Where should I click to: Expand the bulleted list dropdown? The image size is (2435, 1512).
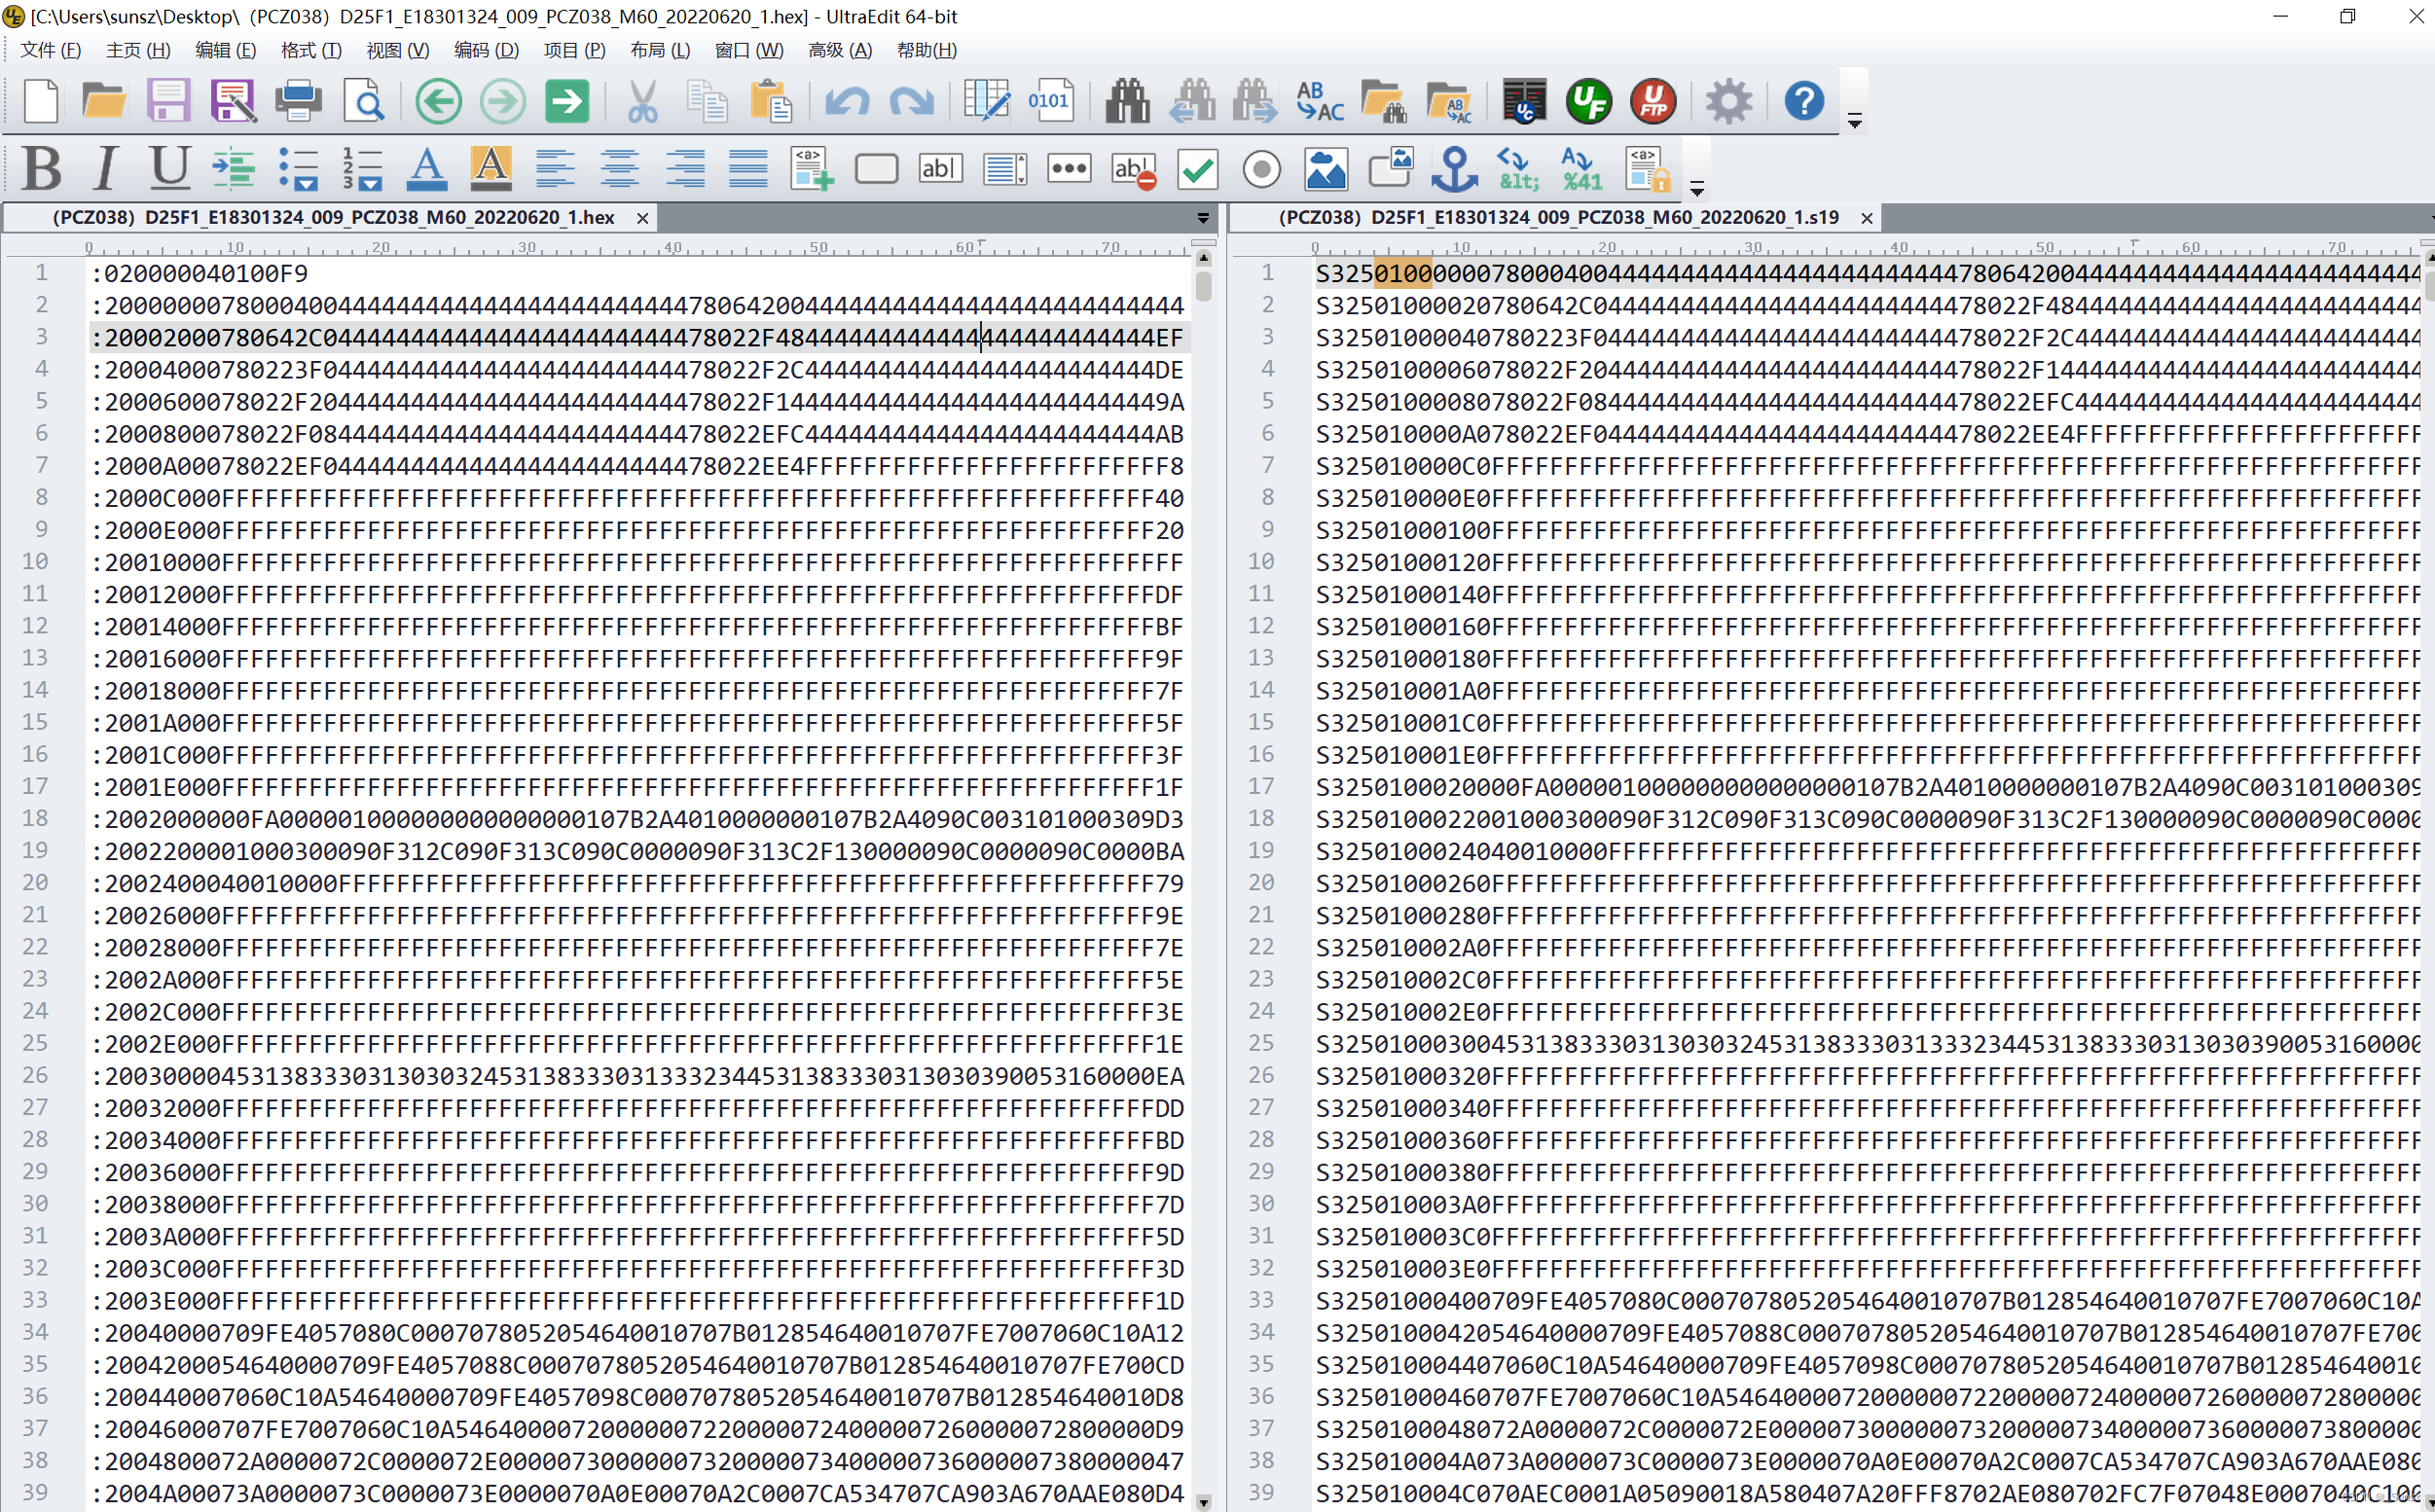coord(307,184)
